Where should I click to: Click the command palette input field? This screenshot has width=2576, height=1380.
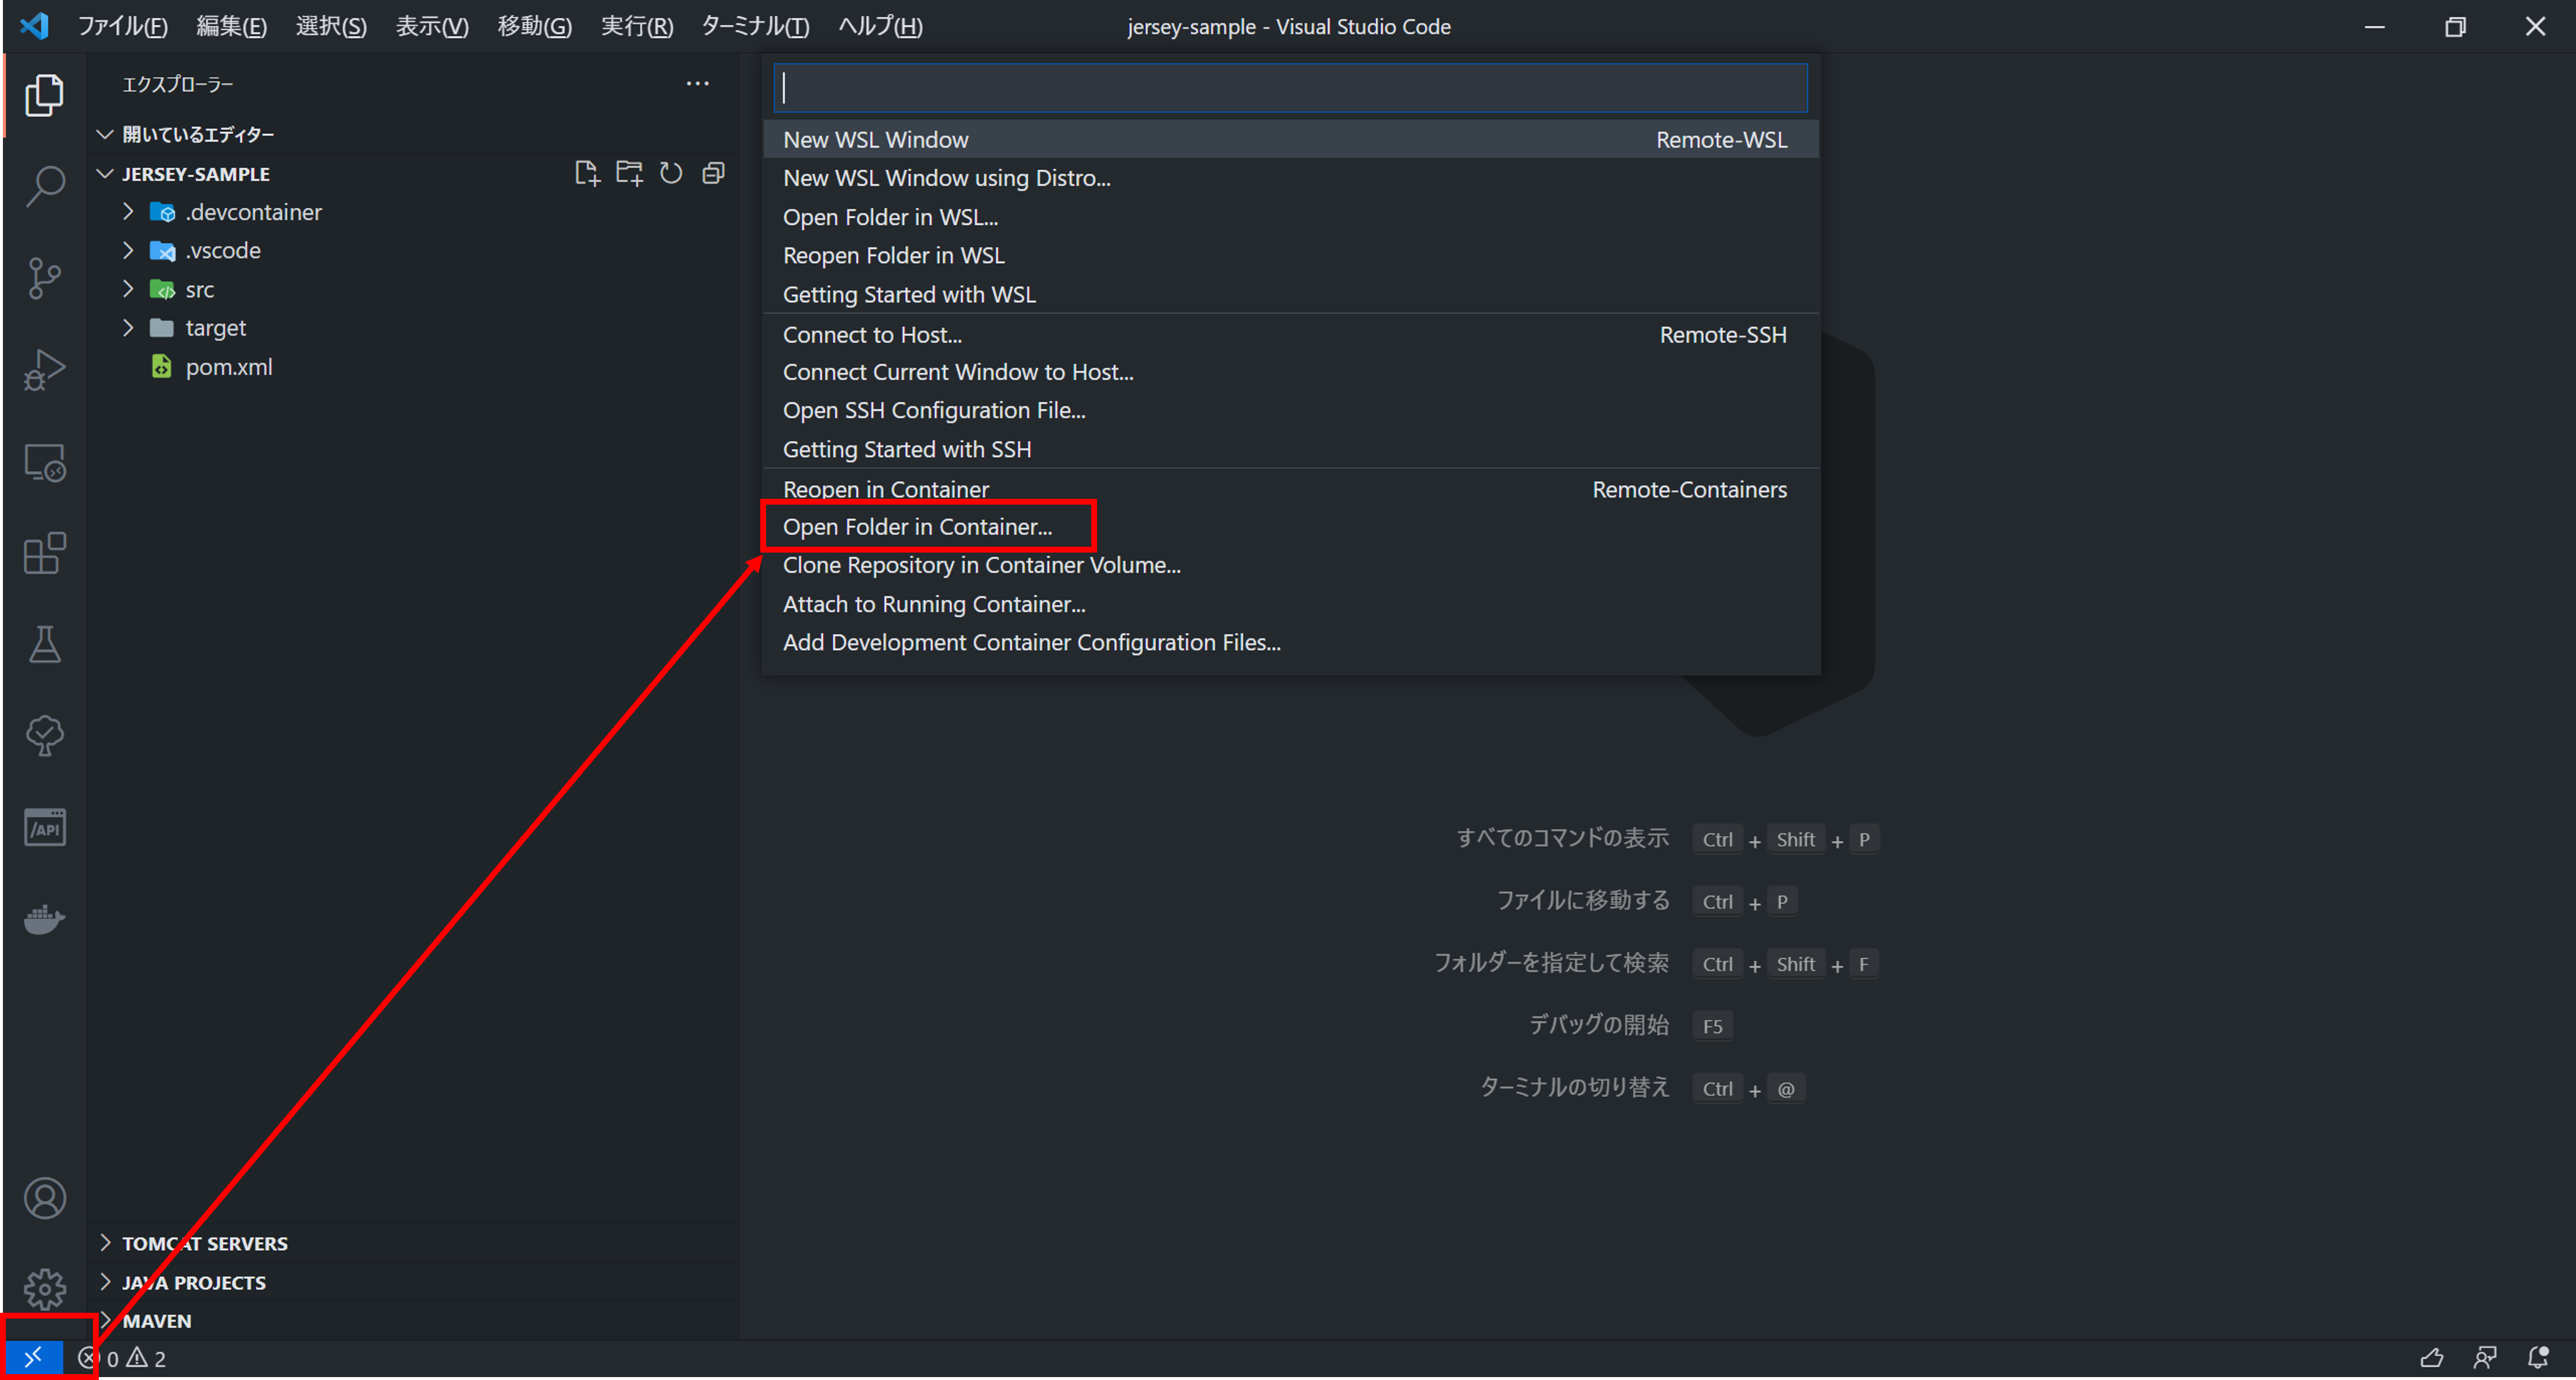[1290, 88]
